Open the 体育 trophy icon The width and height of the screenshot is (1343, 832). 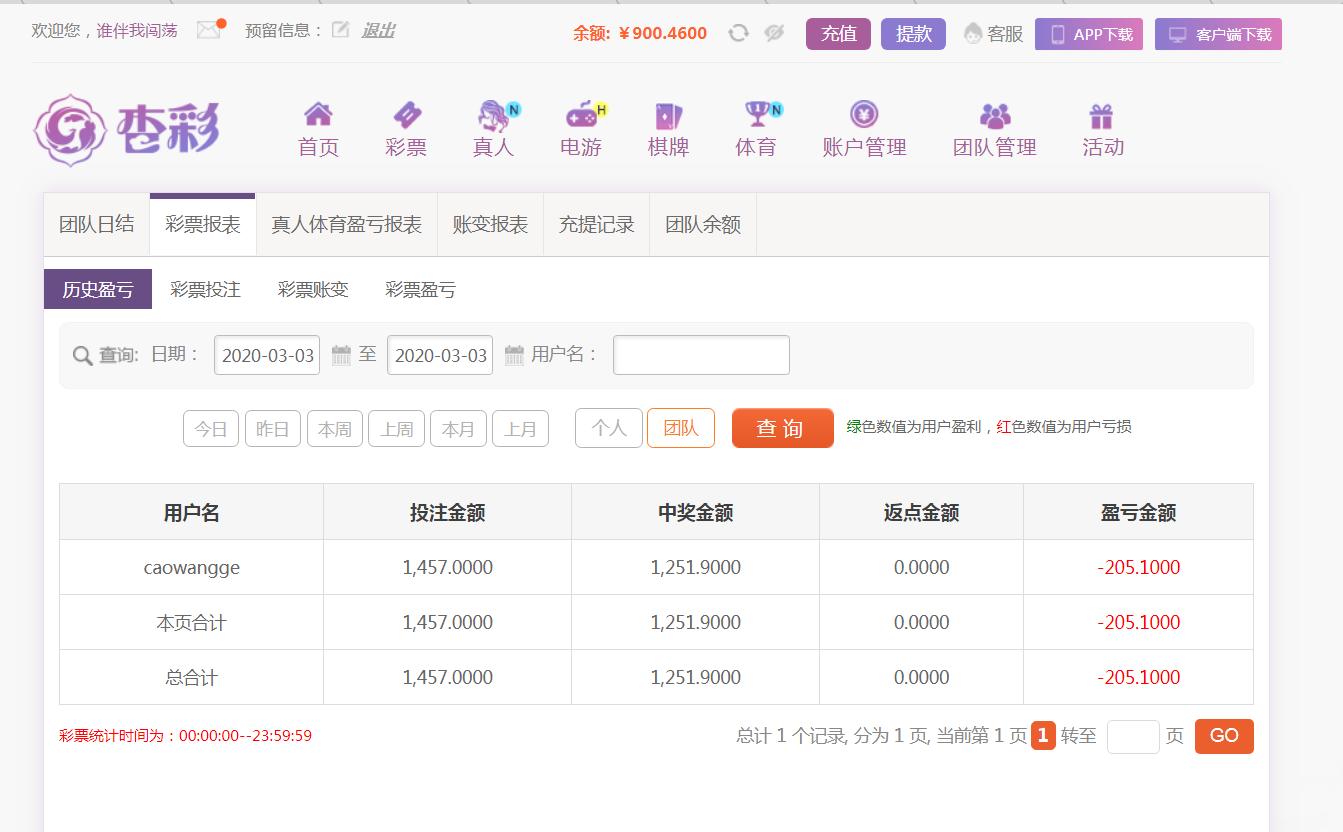757,114
